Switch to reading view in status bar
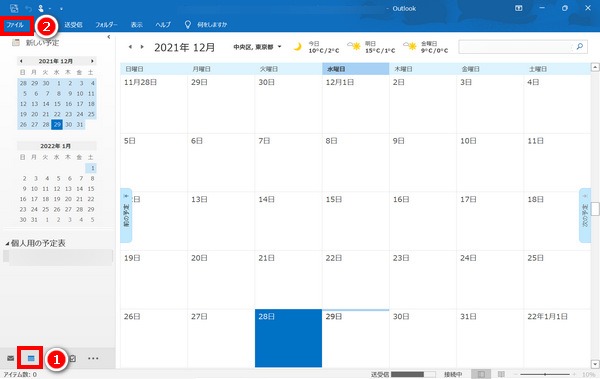The image size is (600, 379). click(x=501, y=374)
